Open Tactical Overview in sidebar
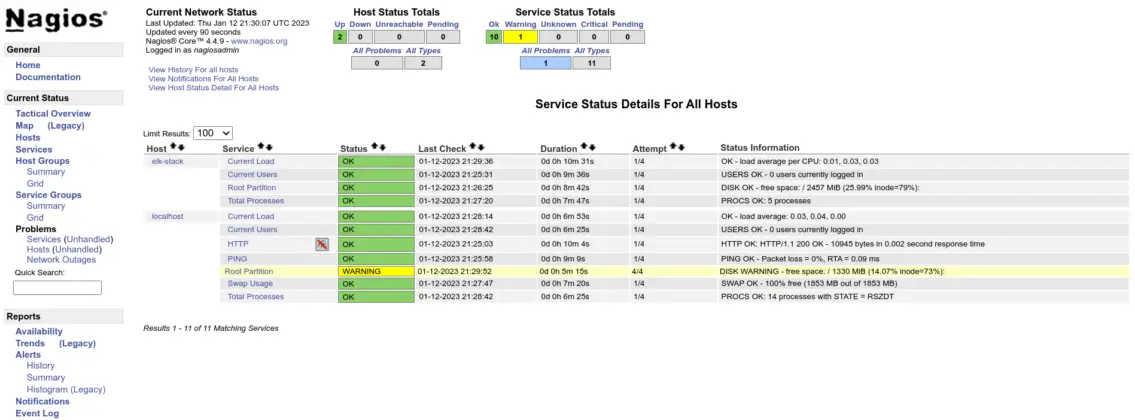The height and width of the screenshot is (420, 1135). tap(53, 114)
